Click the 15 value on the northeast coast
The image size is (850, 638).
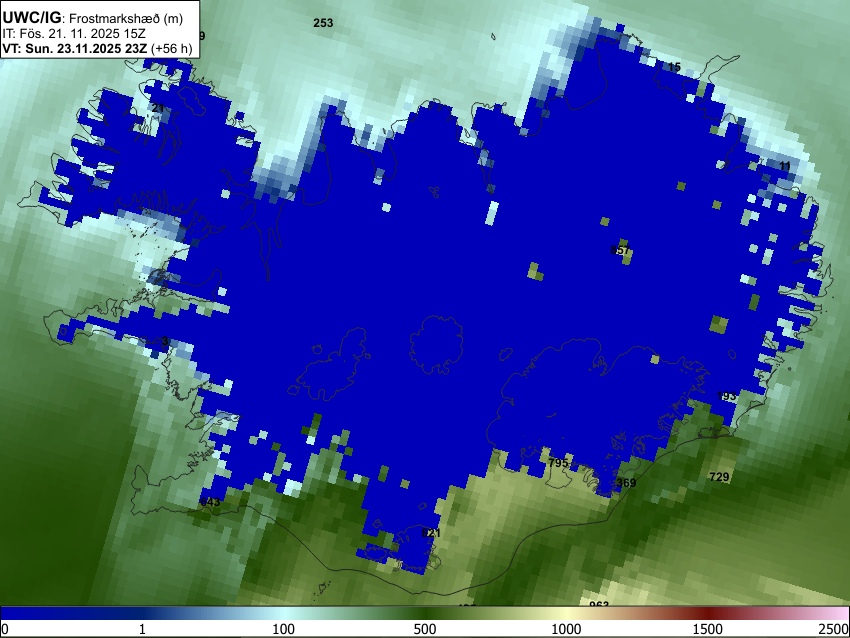tap(674, 67)
